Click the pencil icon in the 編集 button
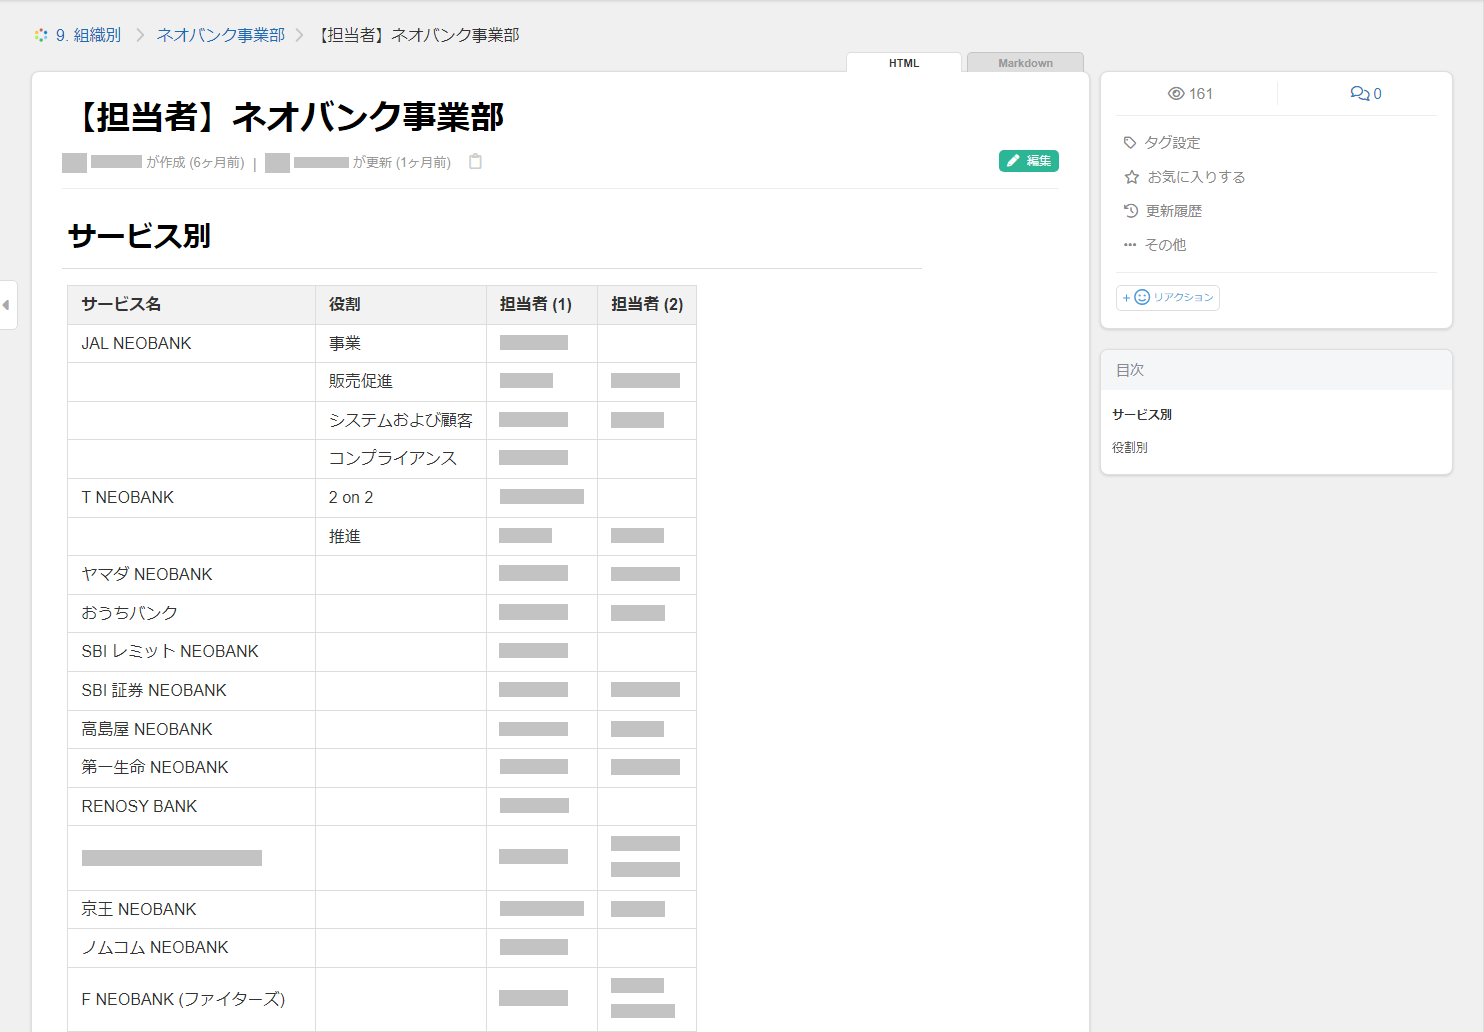This screenshot has height=1032, width=1484. [1013, 161]
